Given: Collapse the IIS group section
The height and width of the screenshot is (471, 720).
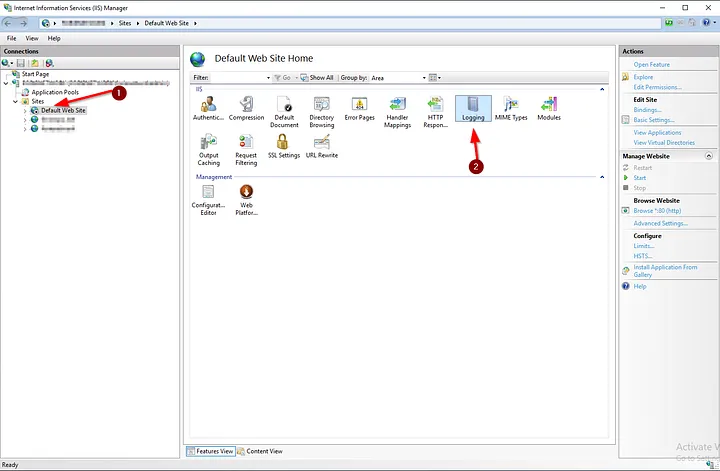Looking at the screenshot, I should click(602, 90).
